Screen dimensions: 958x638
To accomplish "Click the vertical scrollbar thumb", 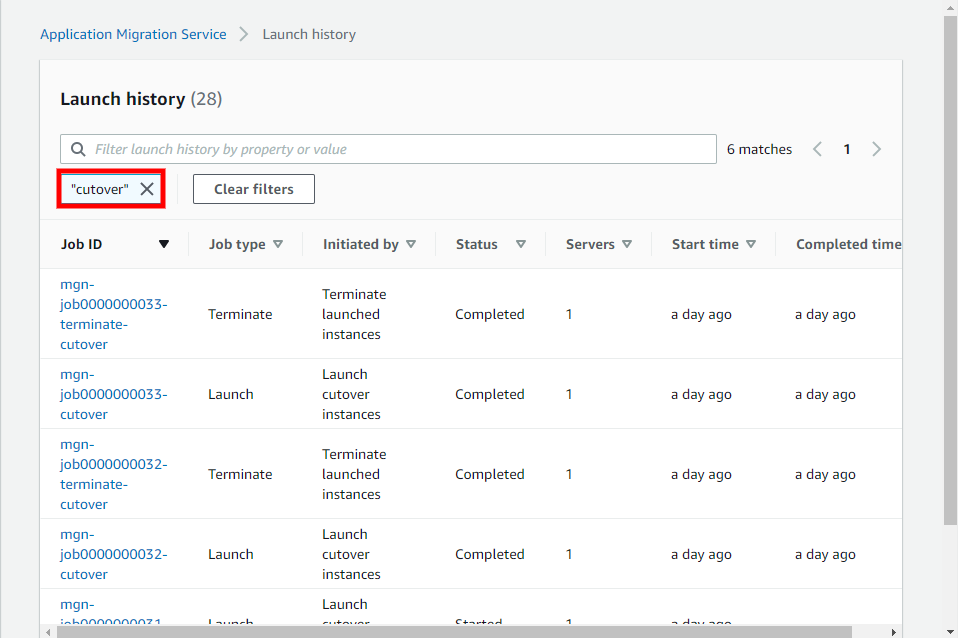I will [950, 269].
